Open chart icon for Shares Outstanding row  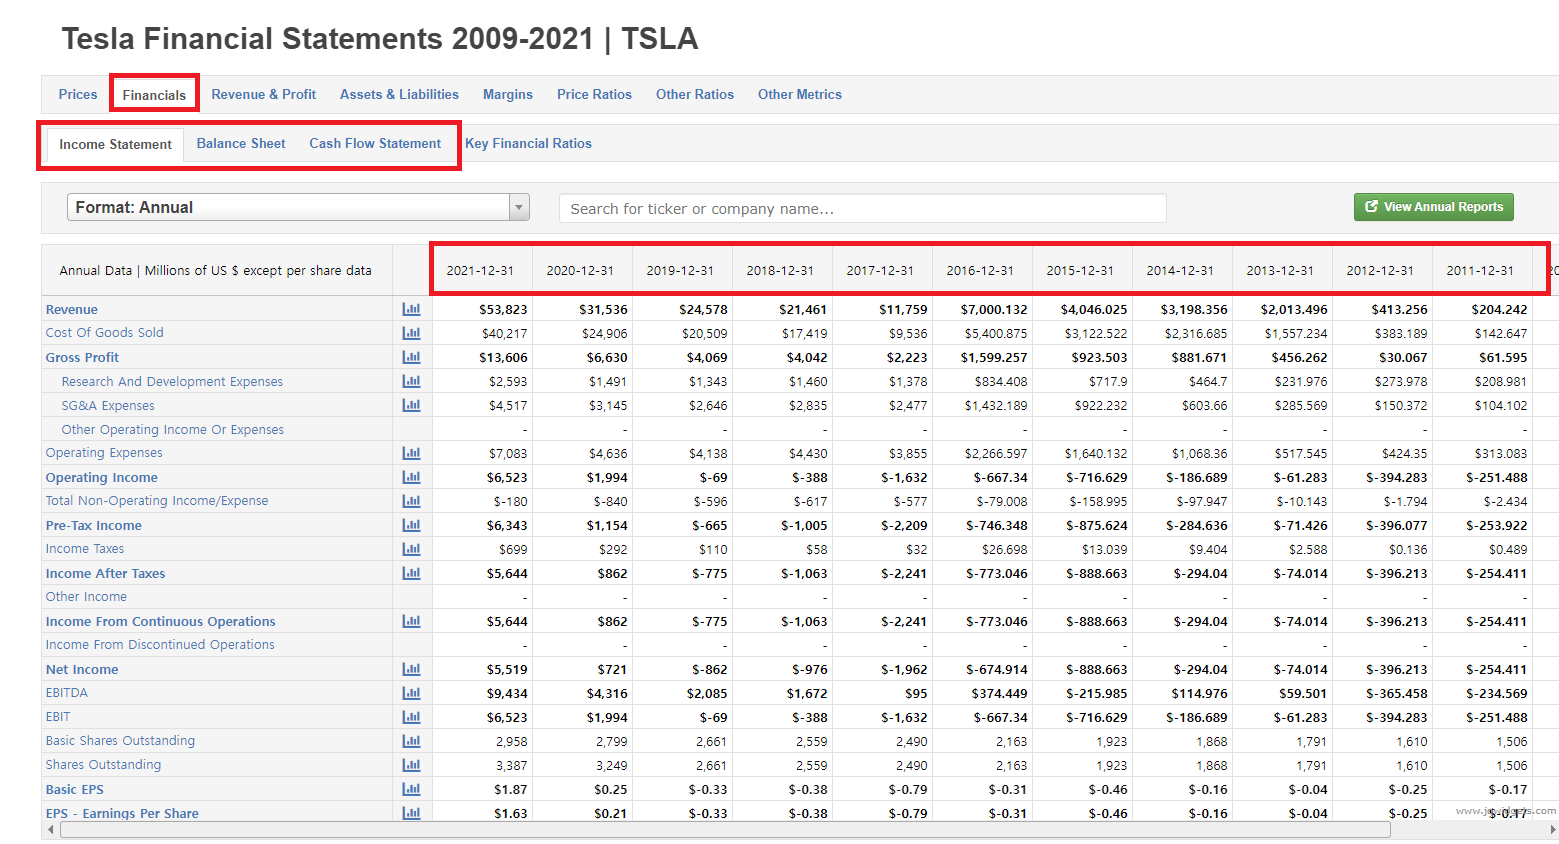tap(411, 765)
